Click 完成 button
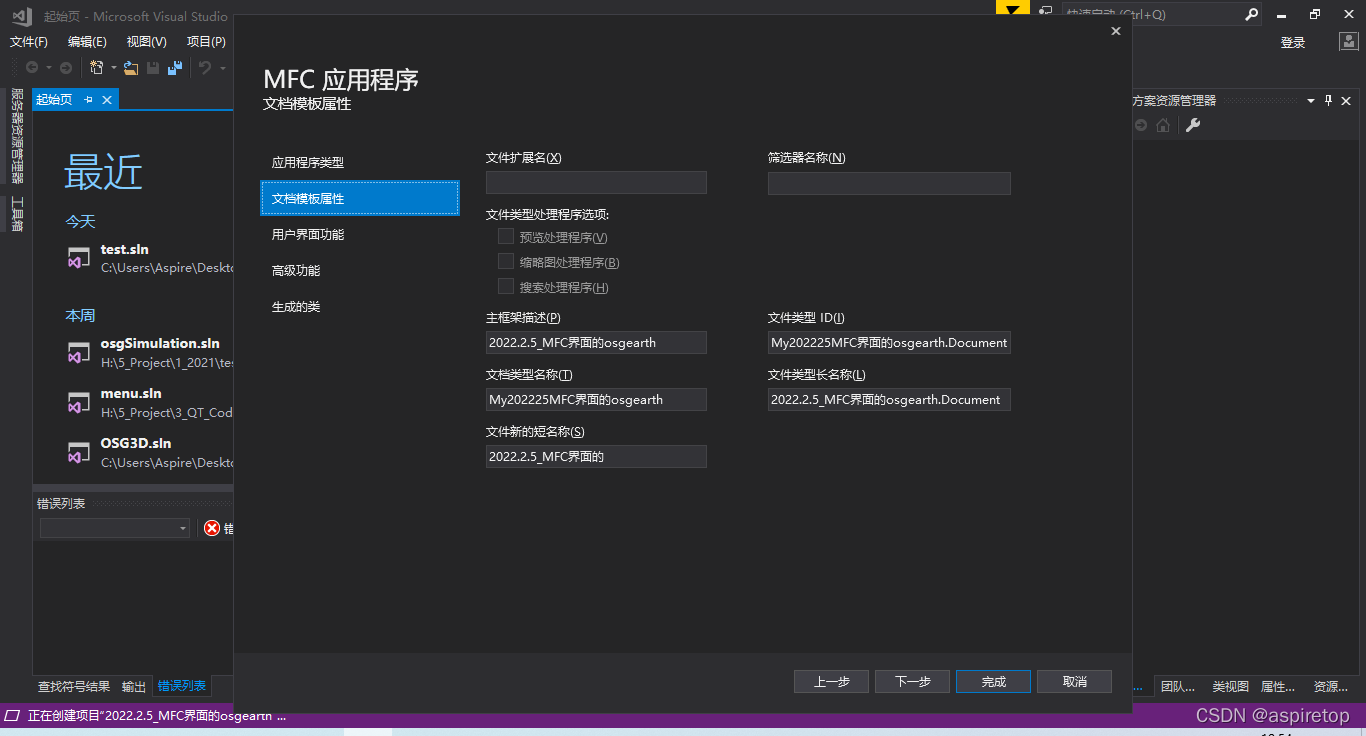 pyautogui.click(x=993, y=681)
